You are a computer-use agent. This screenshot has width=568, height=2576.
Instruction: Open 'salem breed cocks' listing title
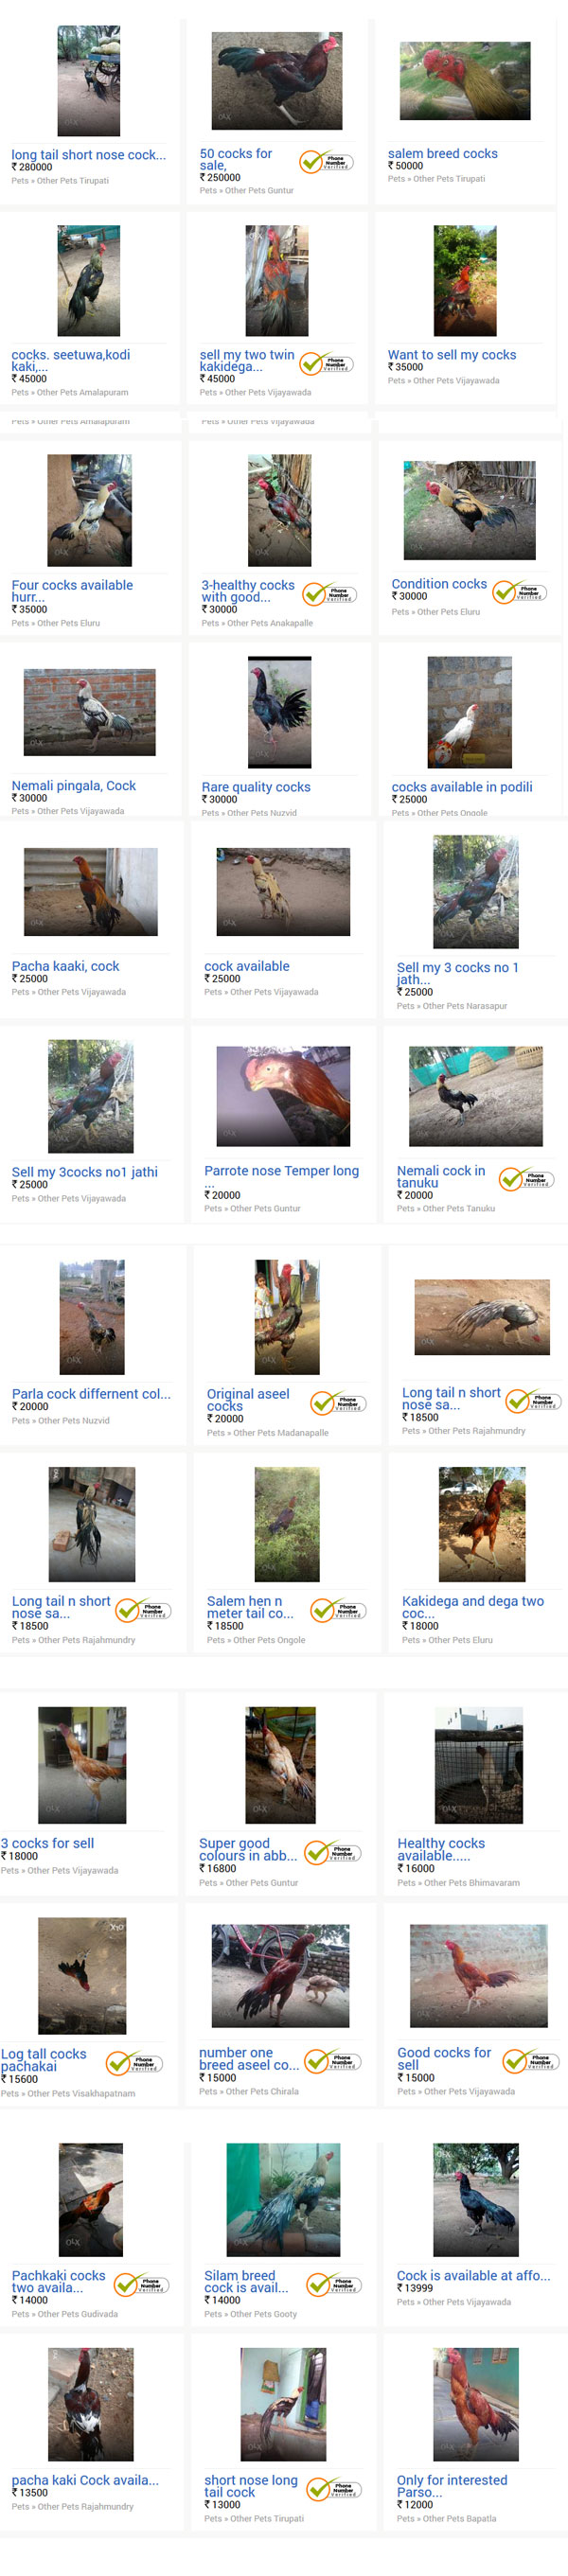[442, 154]
